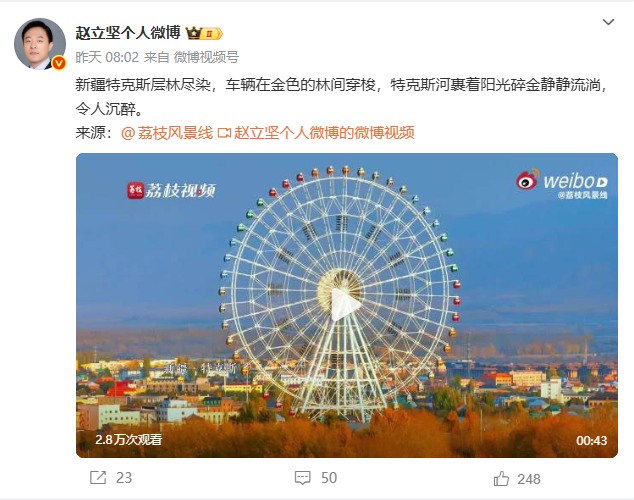Image resolution: width=634 pixels, height=500 pixels.
Task: Click the 荔枝视频 logo on video
Action: pos(171,190)
